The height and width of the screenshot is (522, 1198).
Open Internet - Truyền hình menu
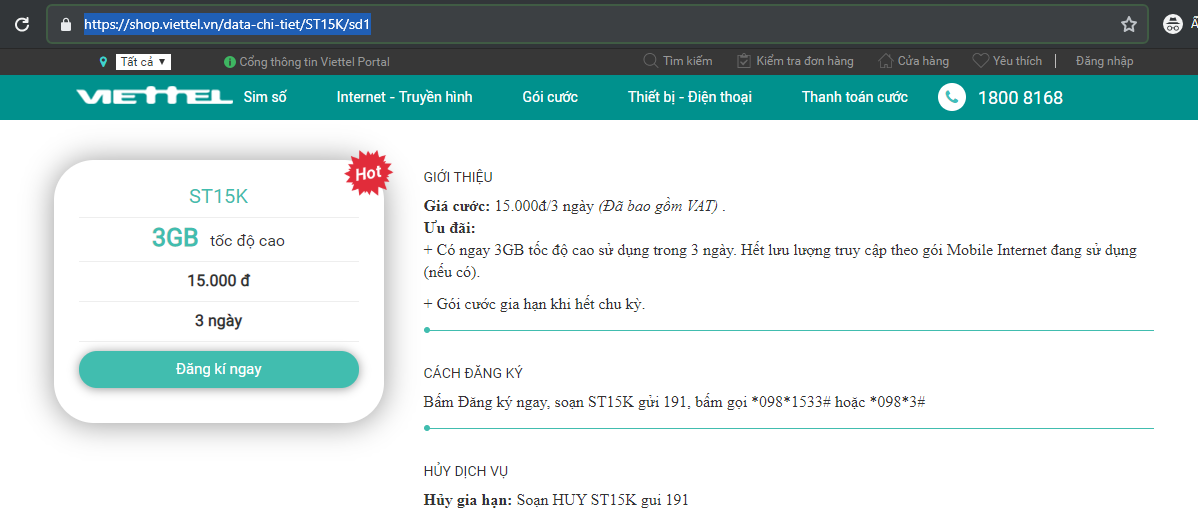404,97
